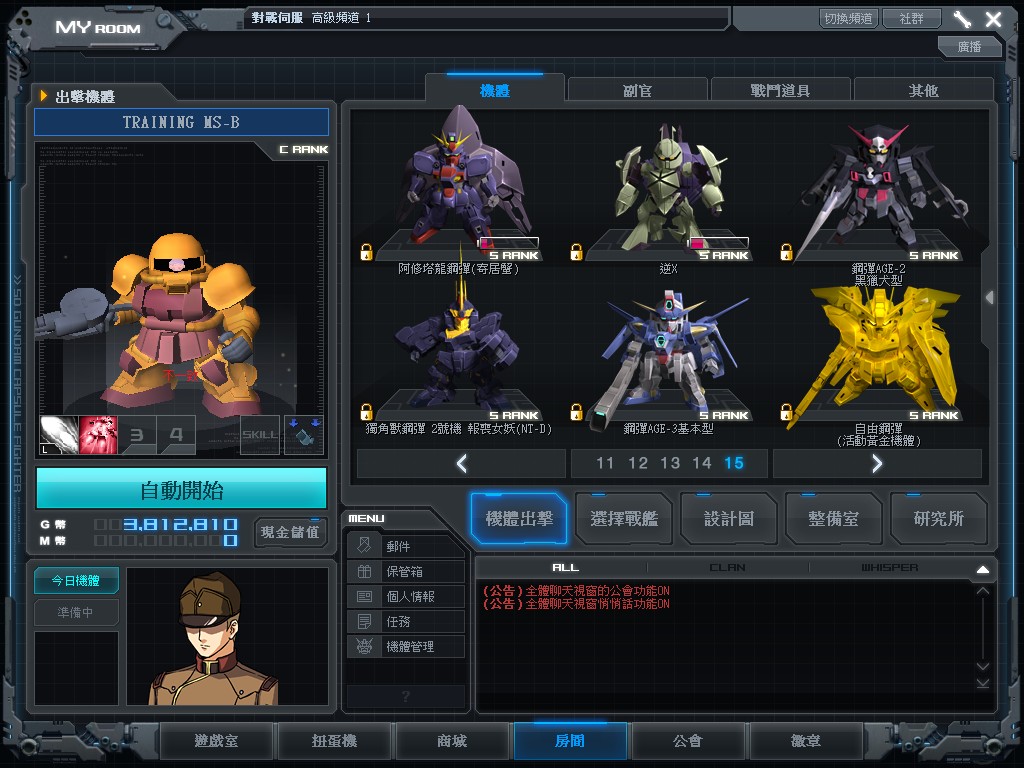
Task: Collapse the chat window with the up arrow
Action: tap(983, 569)
